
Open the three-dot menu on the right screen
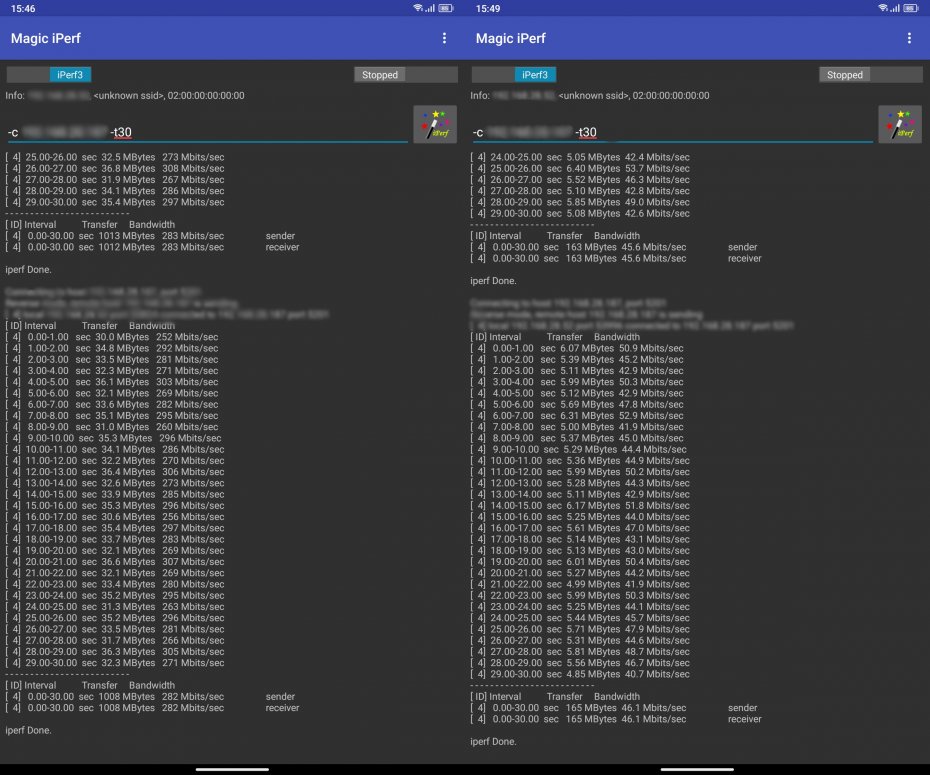coord(909,38)
